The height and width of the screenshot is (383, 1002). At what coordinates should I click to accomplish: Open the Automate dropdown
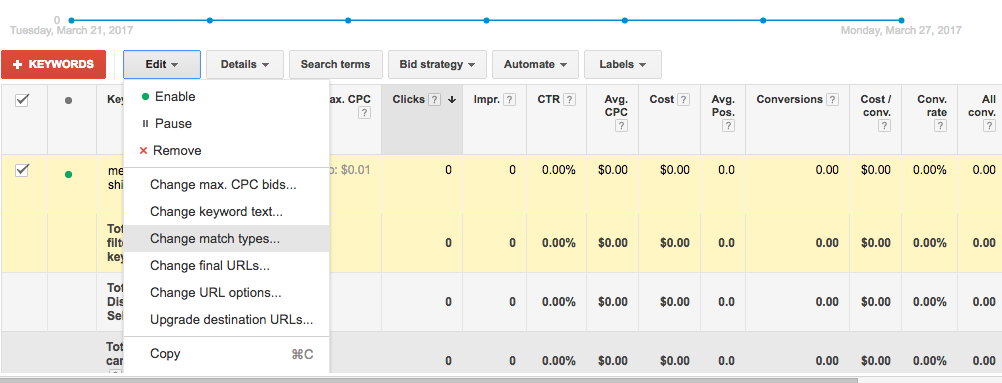click(x=536, y=65)
